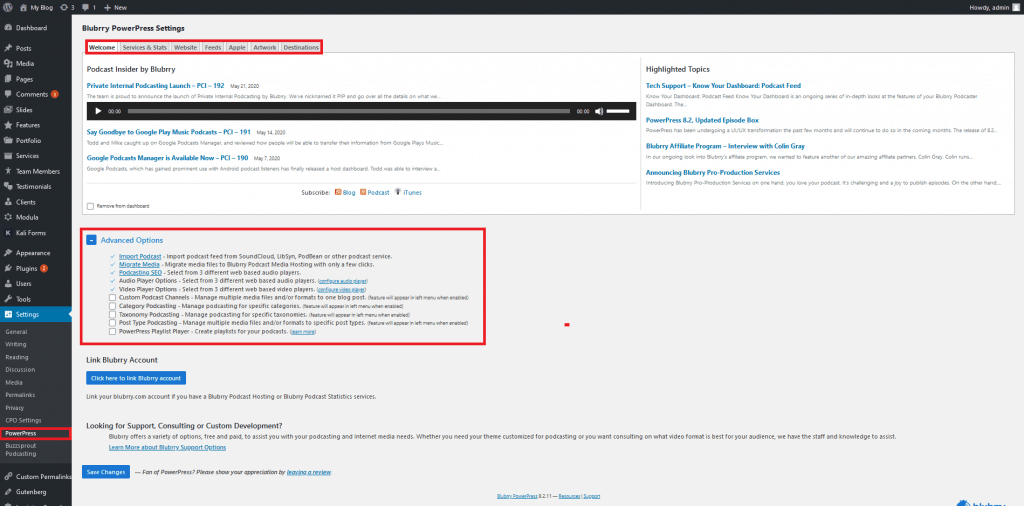Open Tech Support Know Your Dashboard topic
The image size is (1024, 506).
723,86
